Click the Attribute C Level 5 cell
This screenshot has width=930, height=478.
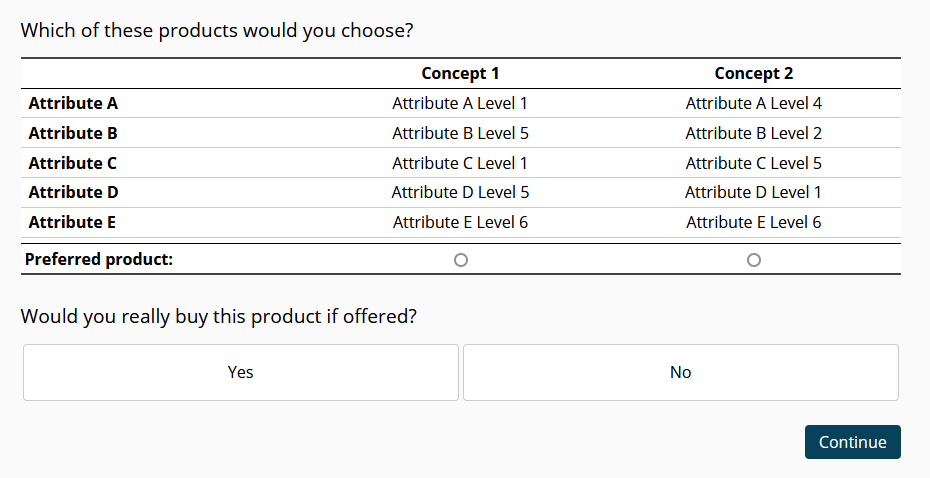754,163
